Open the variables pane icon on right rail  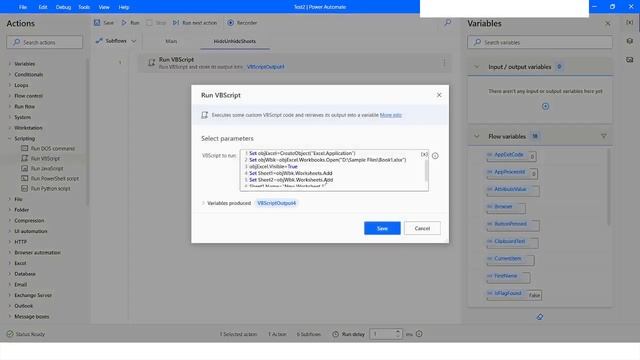pyautogui.click(x=630, y=23)
